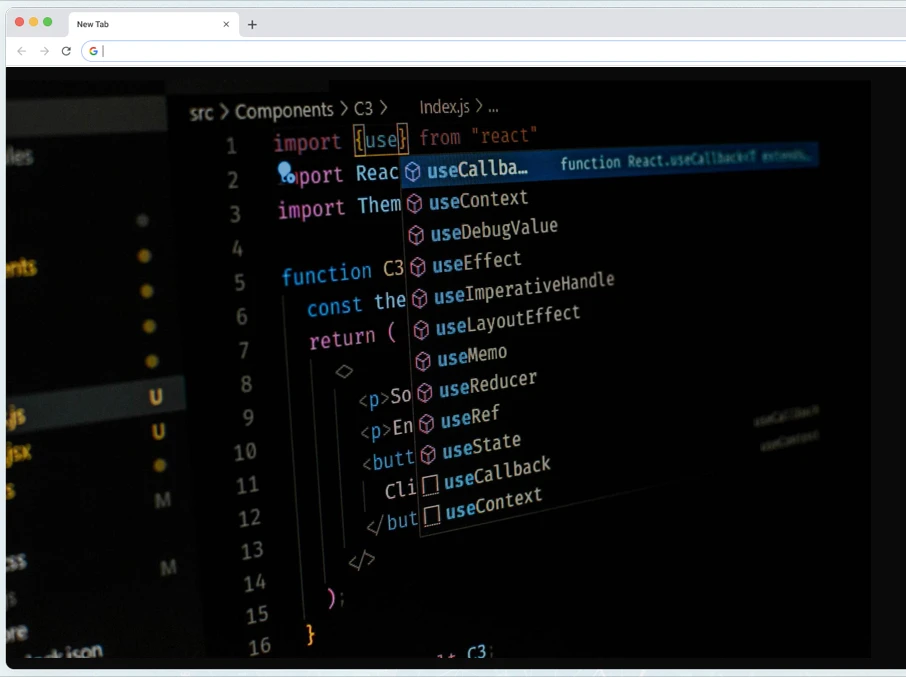The image size is (906, 677).
Task: Click the cube icon beside useEffect
Action: [x=418, y=266]
